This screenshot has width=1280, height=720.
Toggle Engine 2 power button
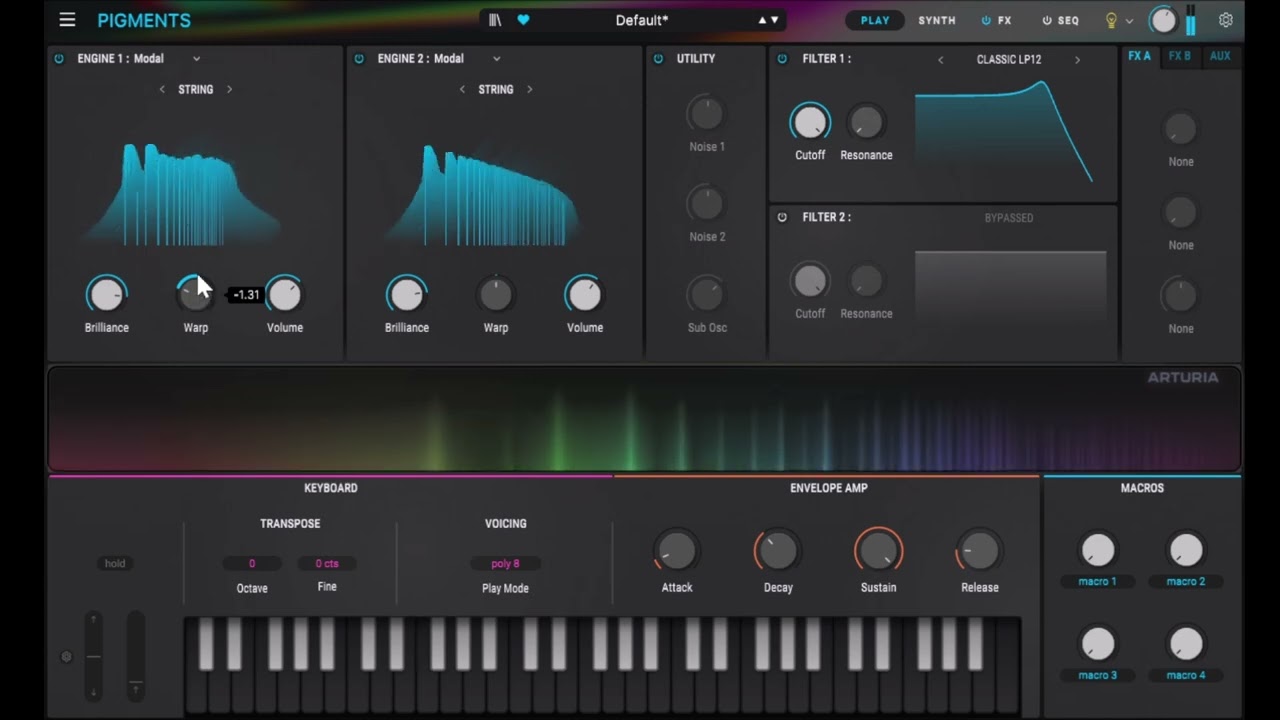point(359,59)
